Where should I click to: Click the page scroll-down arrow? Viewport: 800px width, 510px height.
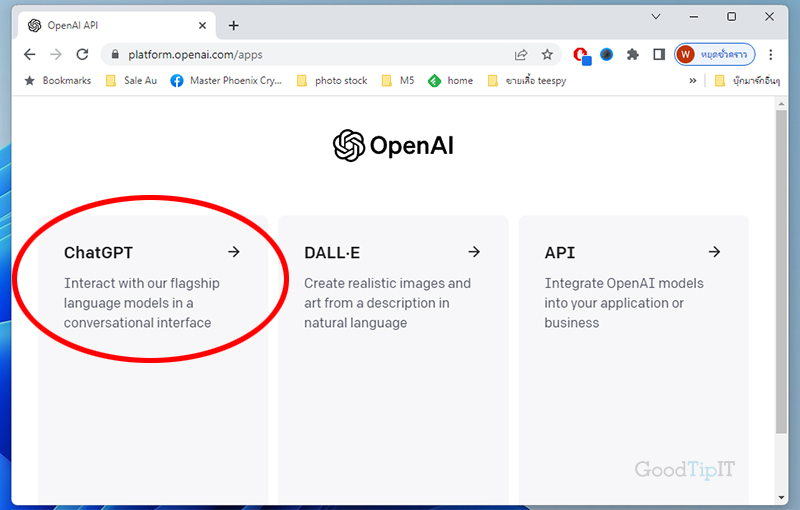(x=781, y=498)
